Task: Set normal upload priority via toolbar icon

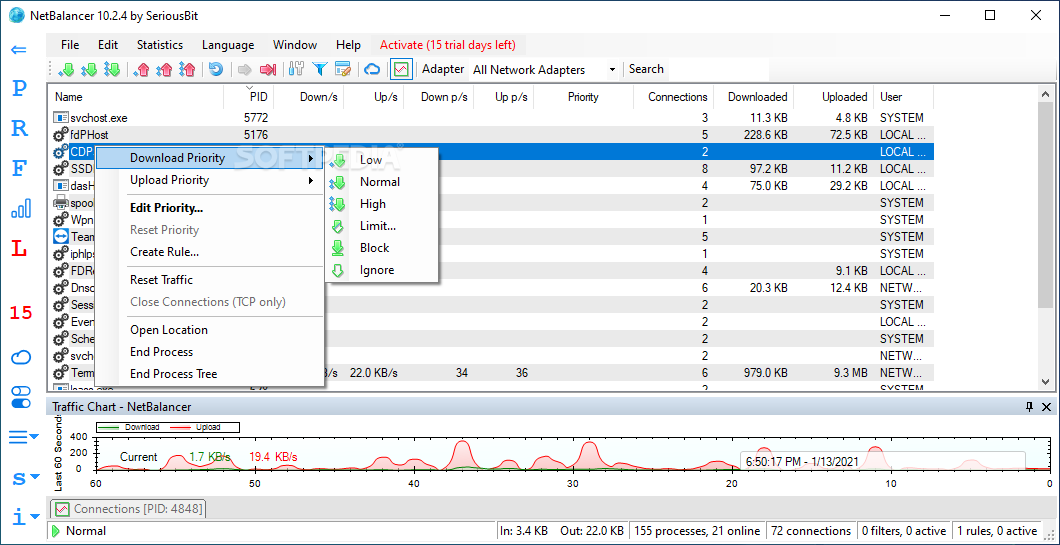Action: coord(164,69)
